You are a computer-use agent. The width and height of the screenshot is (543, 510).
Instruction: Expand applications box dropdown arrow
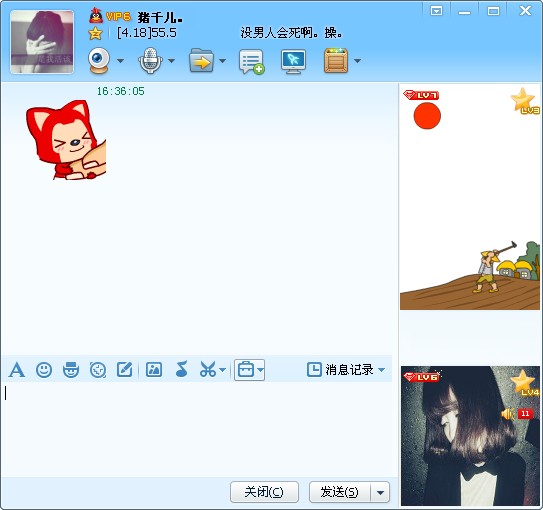(x=357, y=61)
